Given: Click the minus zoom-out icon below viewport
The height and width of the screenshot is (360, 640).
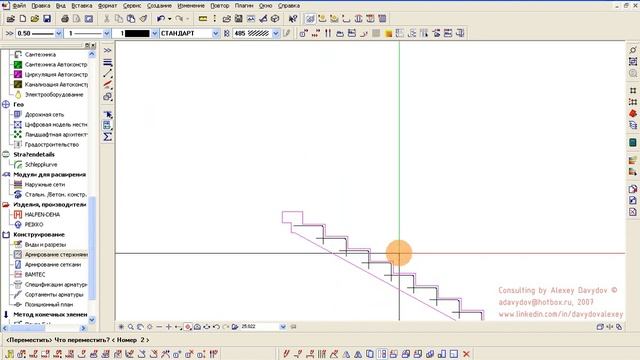Looking at the screenshot, I should (x=159, y=327).
